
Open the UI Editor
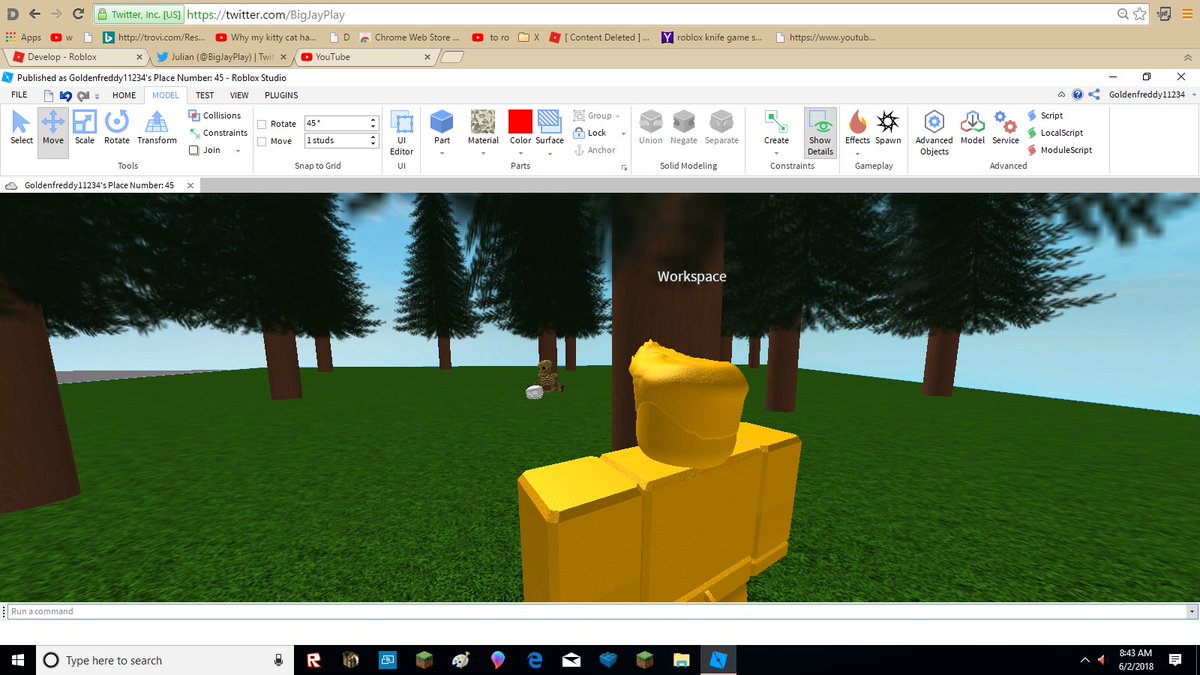402,133
